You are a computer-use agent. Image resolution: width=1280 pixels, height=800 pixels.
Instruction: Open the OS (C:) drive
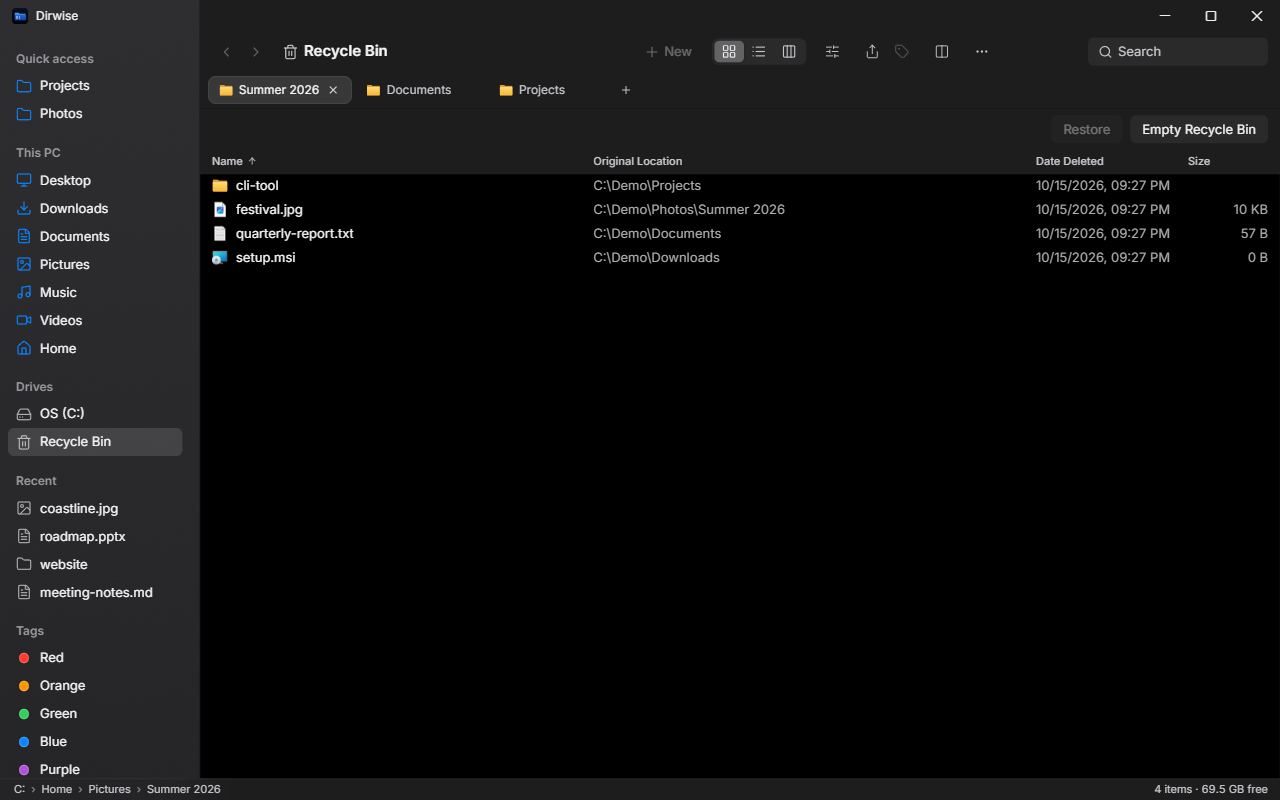95,414
